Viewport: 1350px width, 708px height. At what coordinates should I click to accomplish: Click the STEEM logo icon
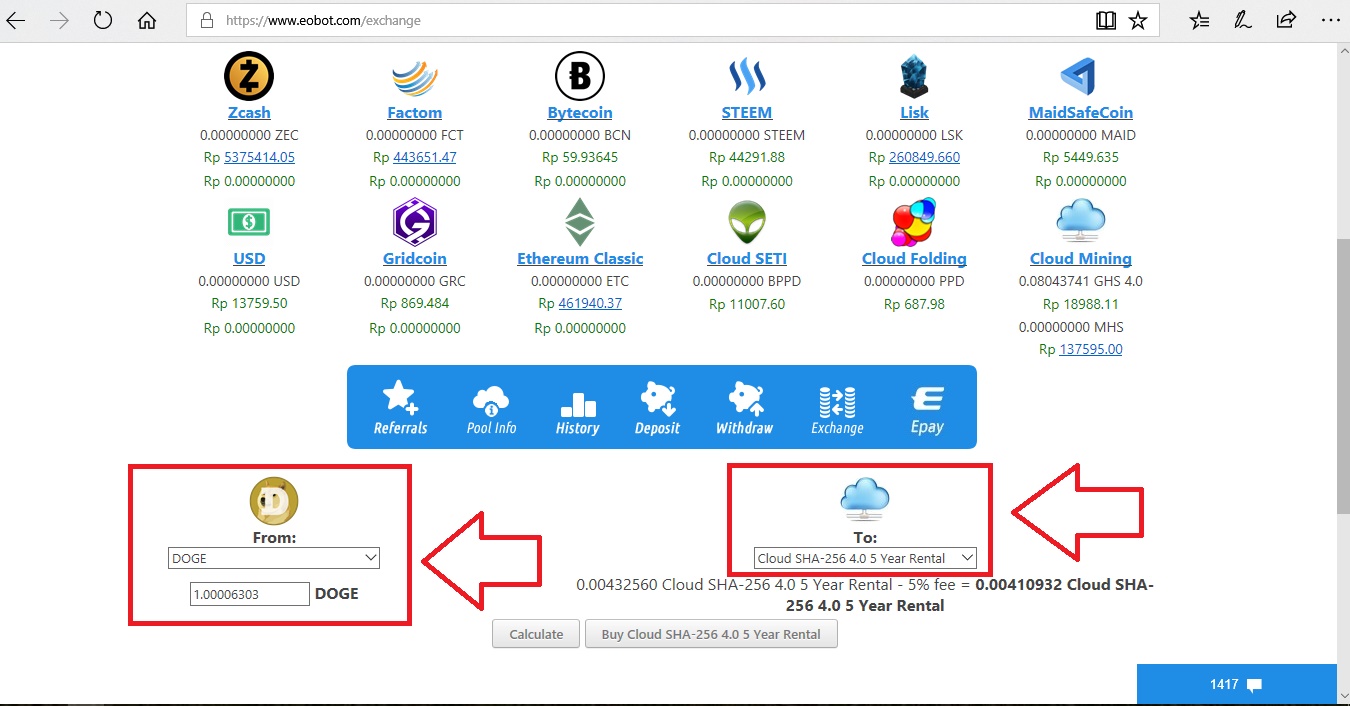[747, 77]
